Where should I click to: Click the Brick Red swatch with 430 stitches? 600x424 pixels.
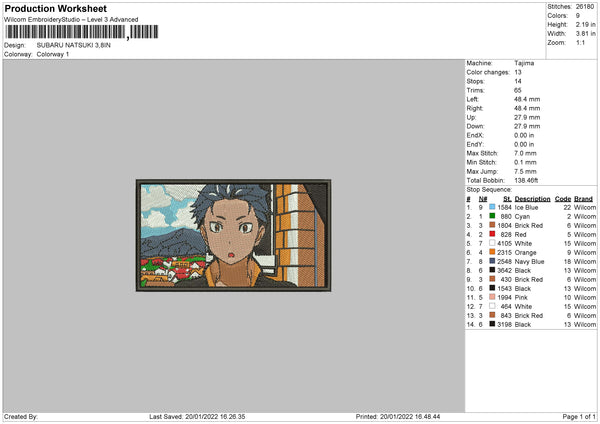[492, 279]
